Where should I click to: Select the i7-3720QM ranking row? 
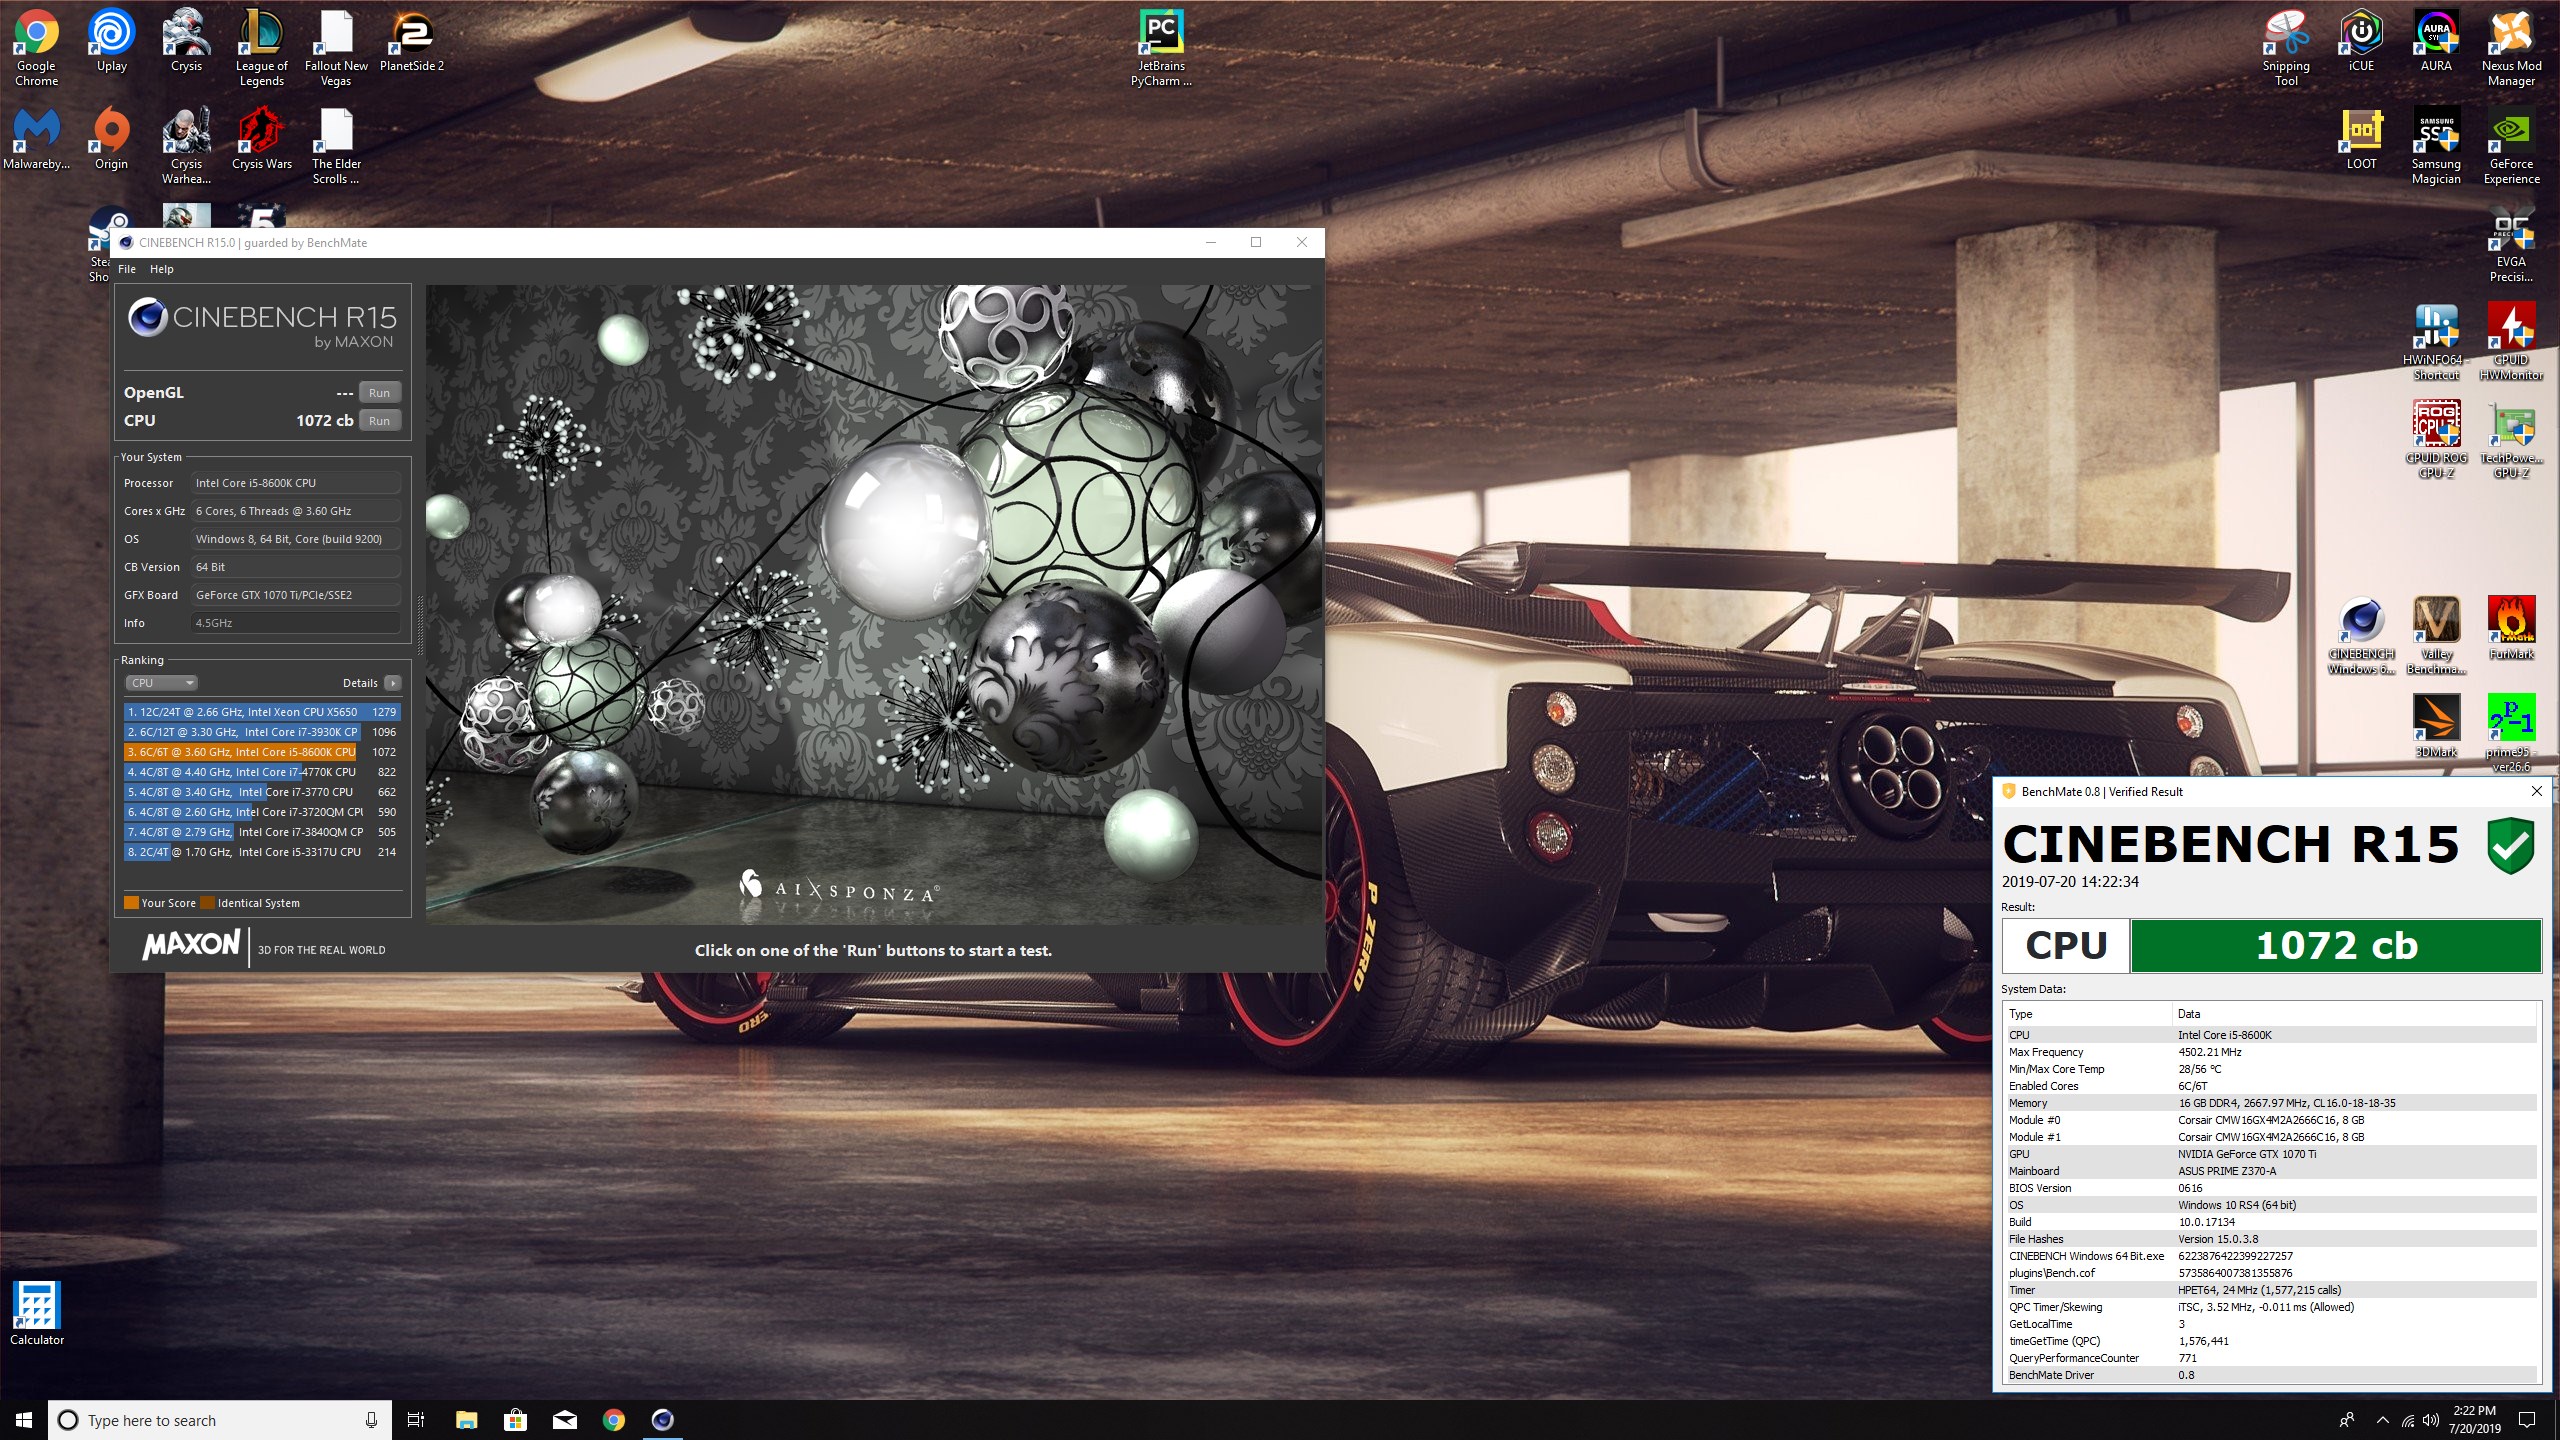pyautogui.click(x=261, y=812)
